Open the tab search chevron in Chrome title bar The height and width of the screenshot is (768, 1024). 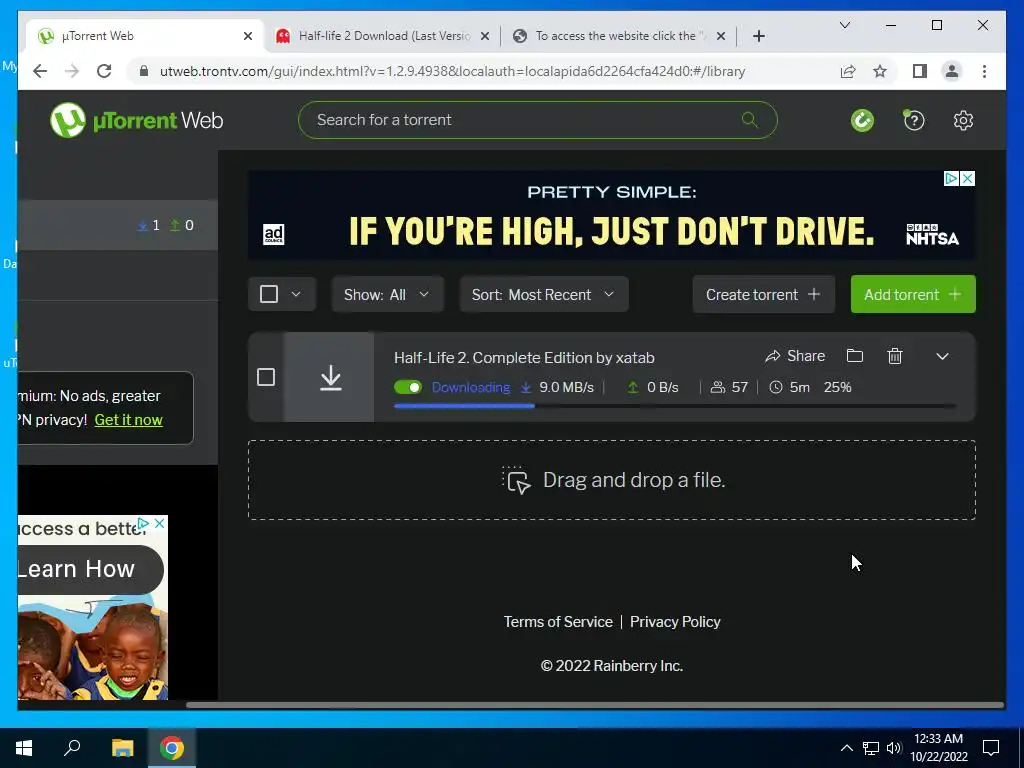[845, 25]
